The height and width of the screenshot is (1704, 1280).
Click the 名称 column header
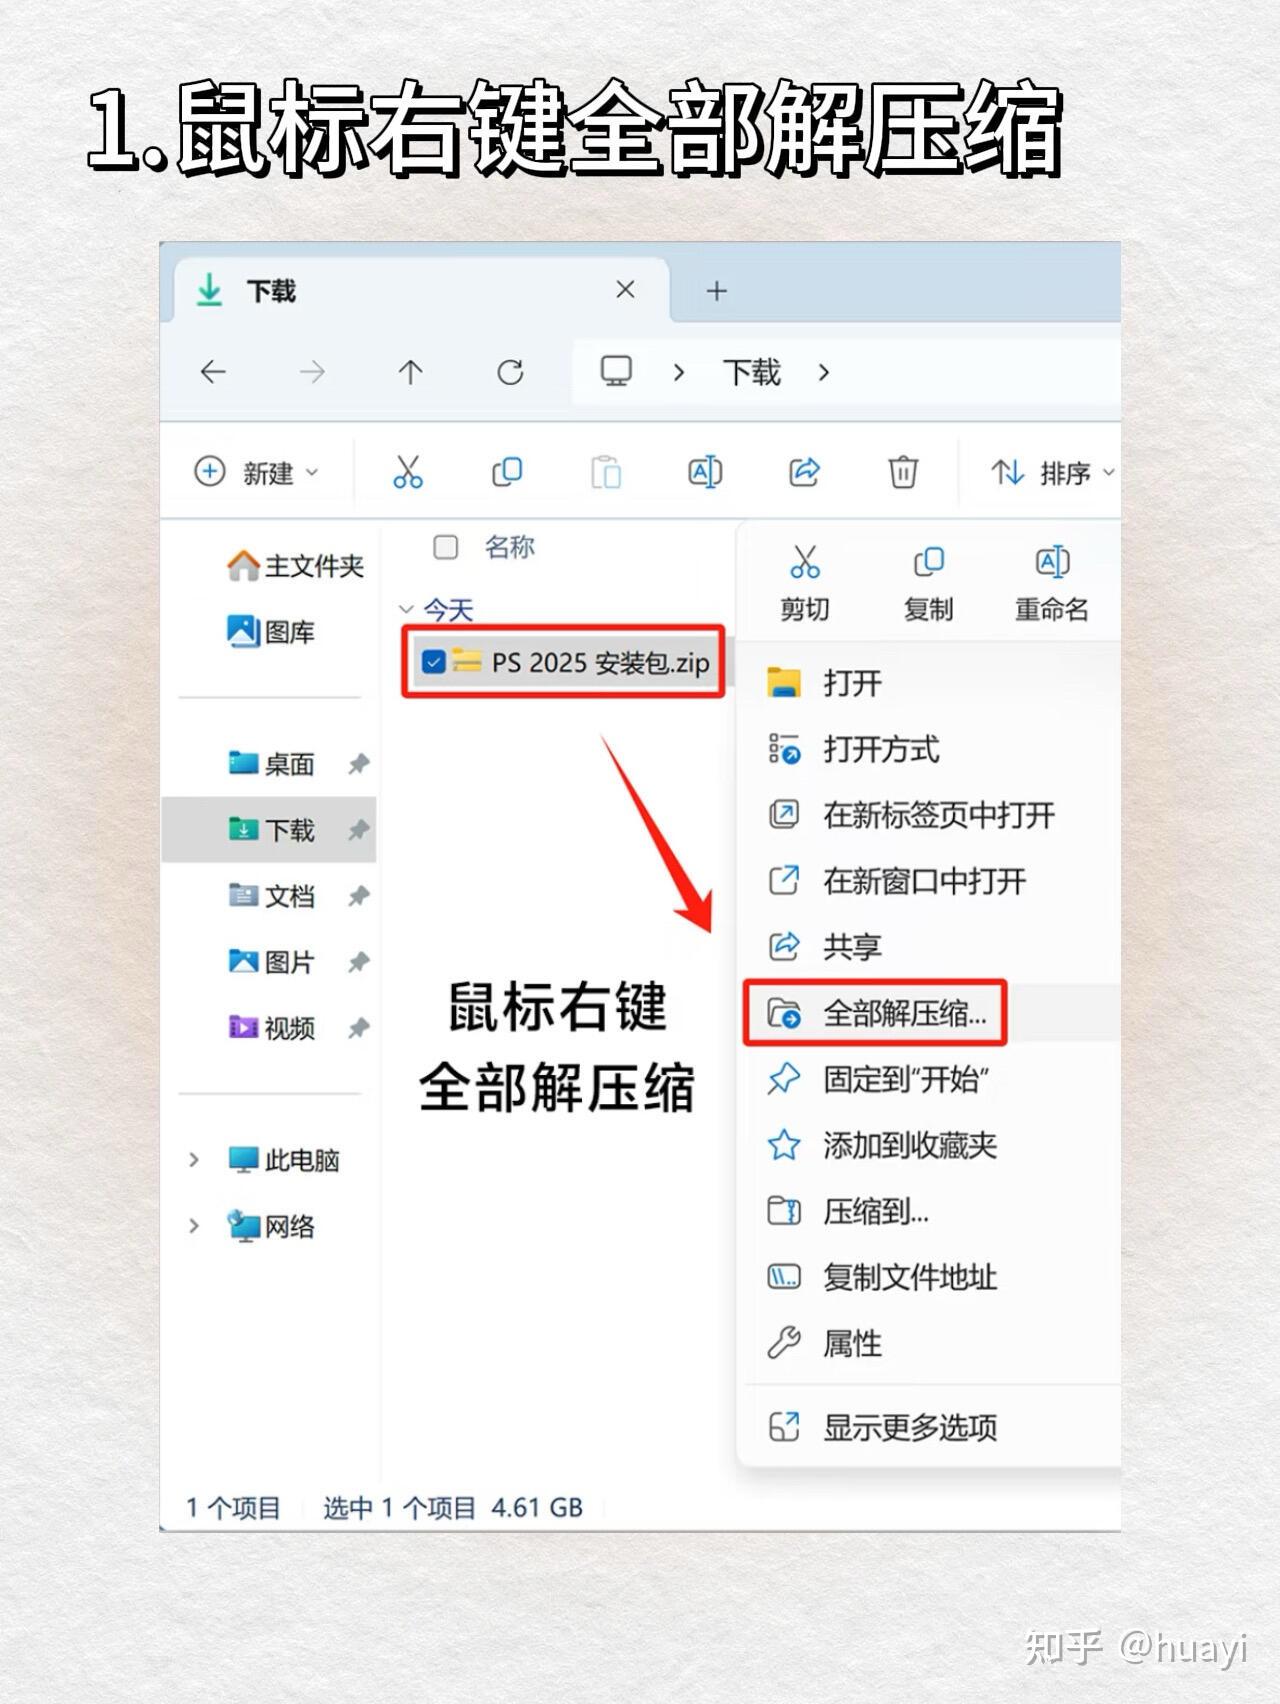510,547
